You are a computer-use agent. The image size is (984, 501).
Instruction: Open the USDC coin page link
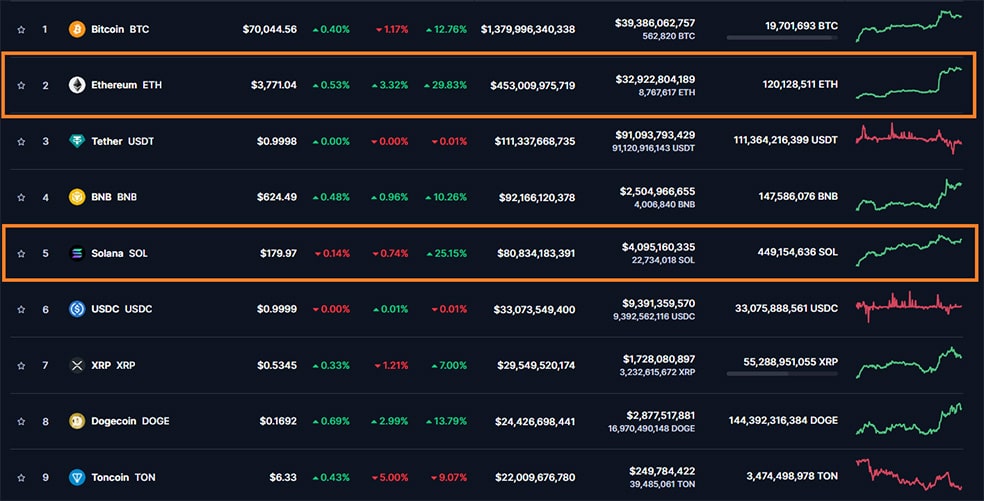point(121,310)
